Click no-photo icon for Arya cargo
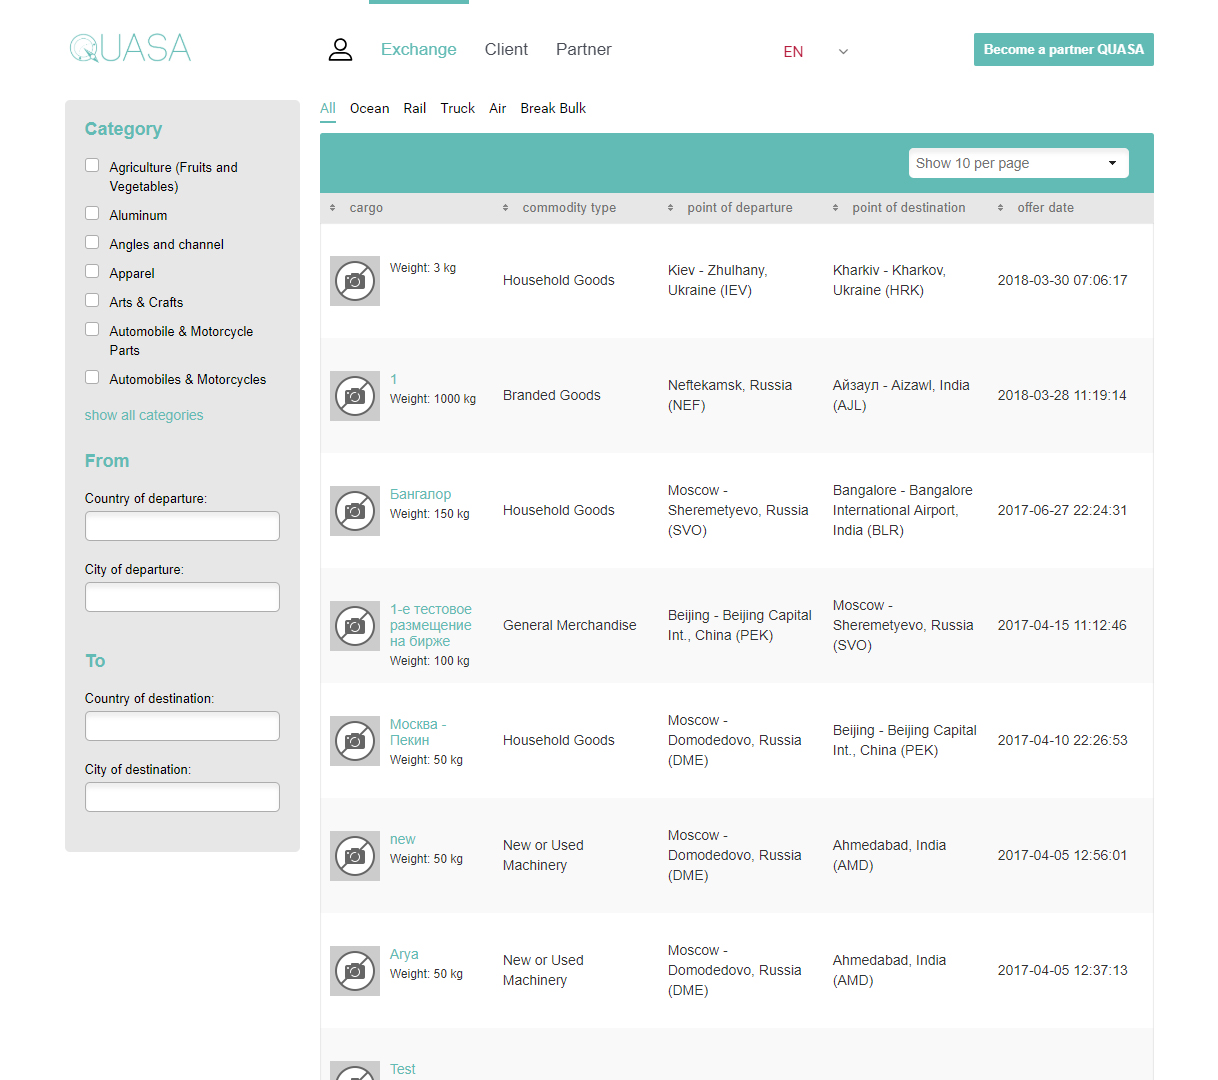Image resolution: width=1218 pixels, height=1080 pixels. tap(354, 971)
